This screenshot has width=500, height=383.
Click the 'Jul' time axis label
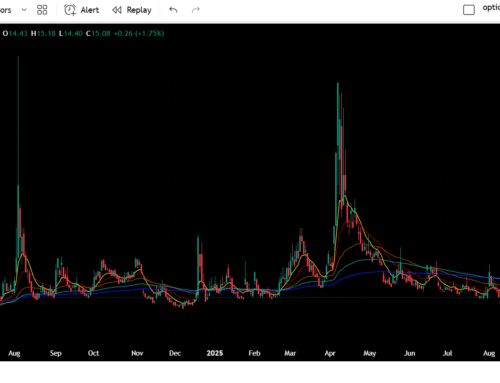447,353
